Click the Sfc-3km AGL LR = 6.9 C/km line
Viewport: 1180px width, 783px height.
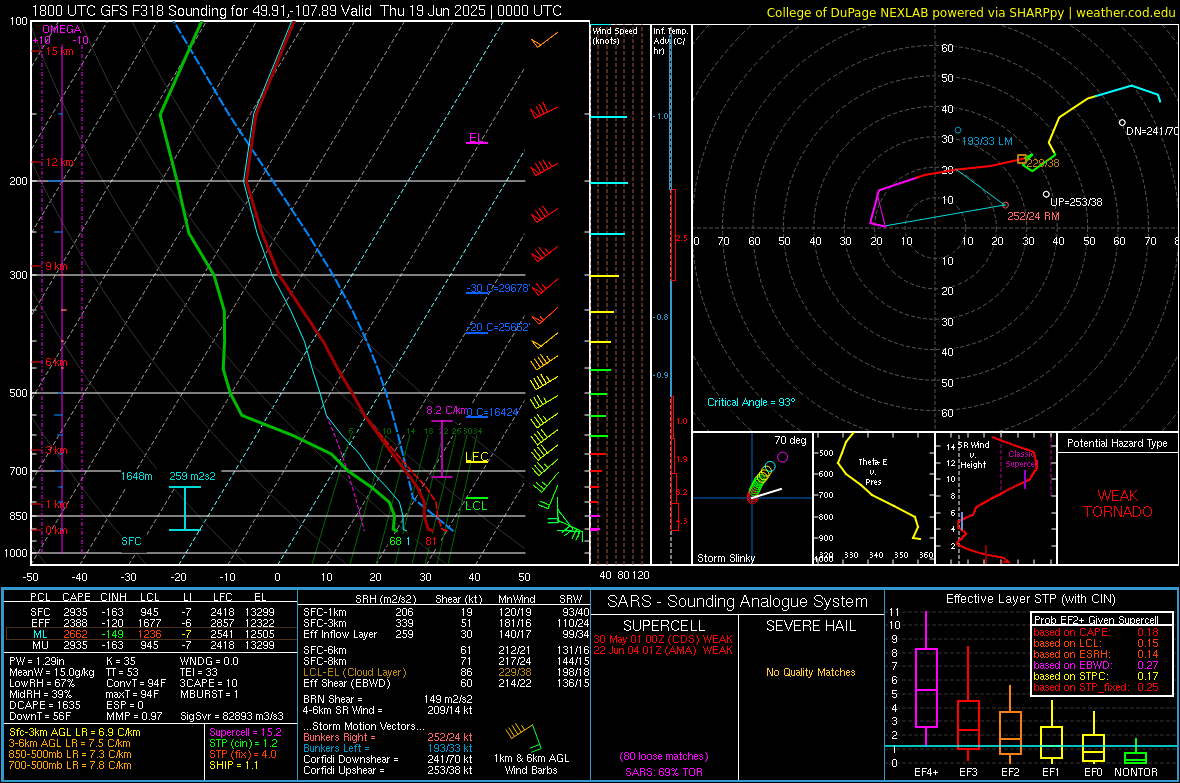(x=75, y=732)
